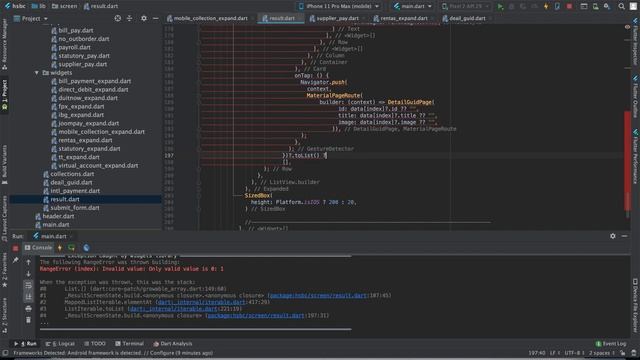Collapse all icon in Project panel header
Image resolution: width=640 pixels, height=360 pixels.
129,18
